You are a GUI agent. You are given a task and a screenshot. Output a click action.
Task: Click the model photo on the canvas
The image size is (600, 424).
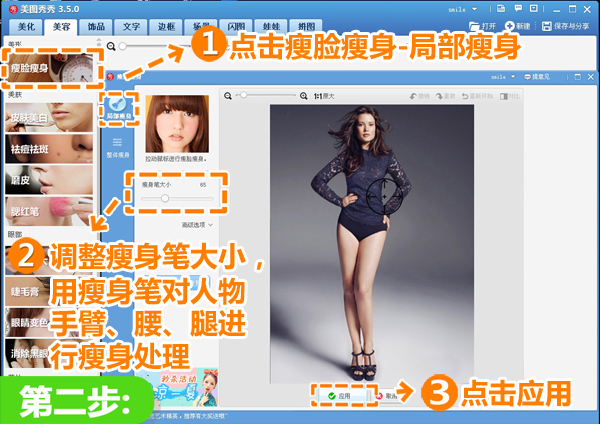point(372,244)
